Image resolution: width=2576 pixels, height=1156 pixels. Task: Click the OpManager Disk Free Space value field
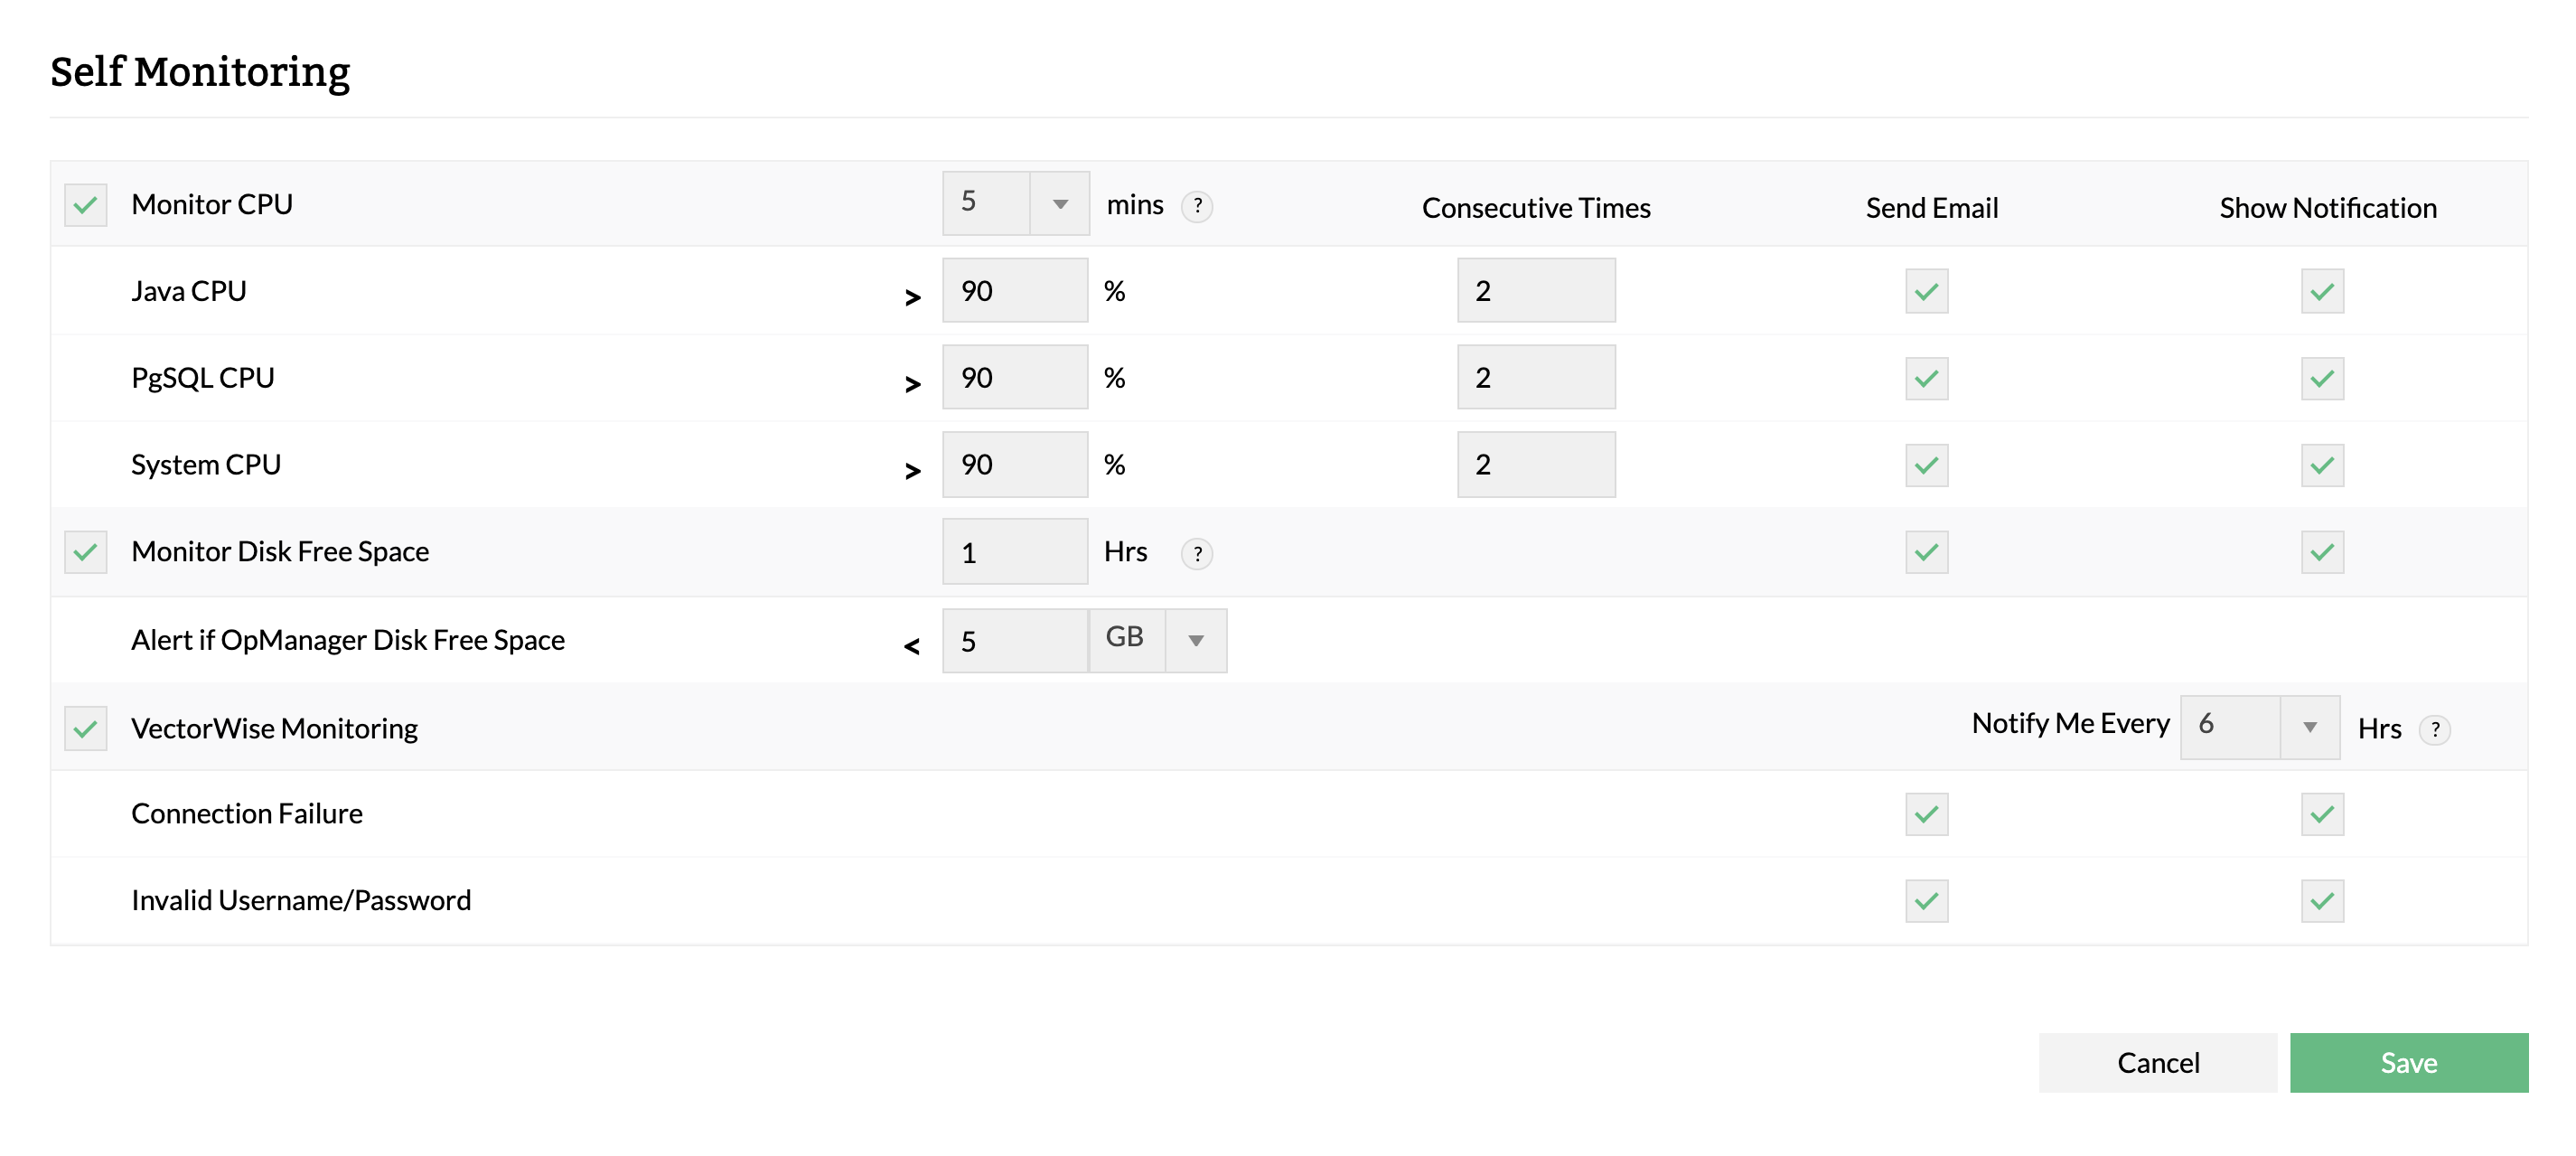click(x=1014, y=641)
